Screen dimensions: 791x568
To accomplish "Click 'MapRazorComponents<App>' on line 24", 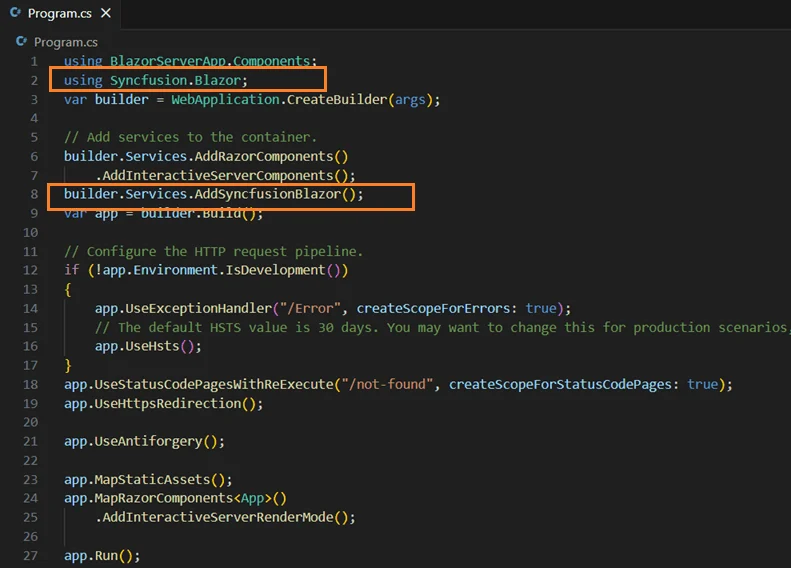I will pyautogui.click(x=183, y=499).
